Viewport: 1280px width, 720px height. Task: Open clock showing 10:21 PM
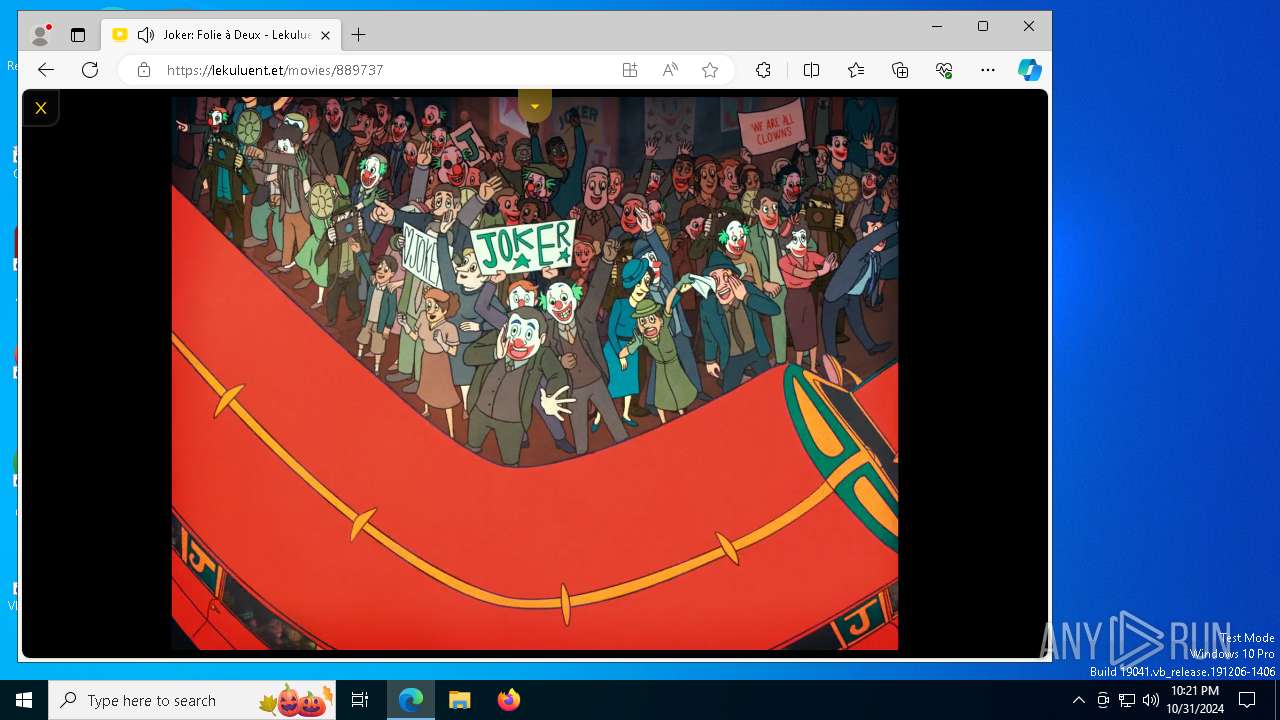1194,700
